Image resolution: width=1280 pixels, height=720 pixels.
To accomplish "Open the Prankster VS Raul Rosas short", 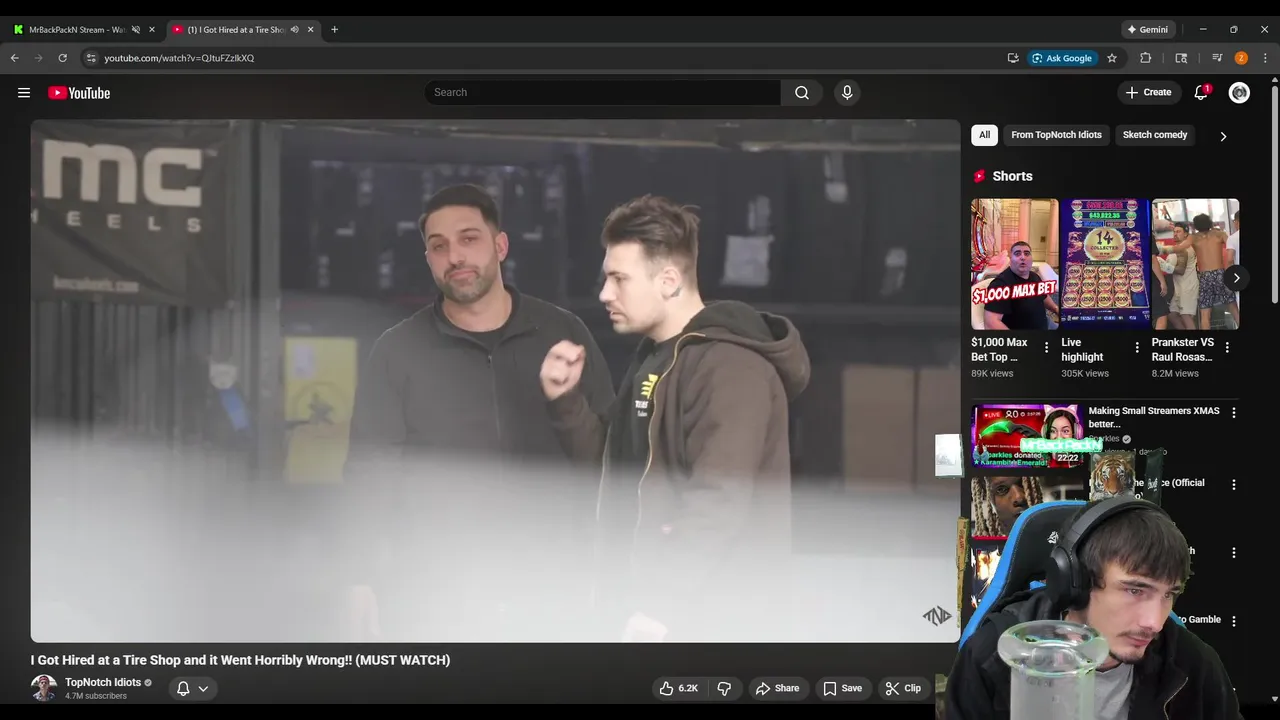I will pos(1195,264).
